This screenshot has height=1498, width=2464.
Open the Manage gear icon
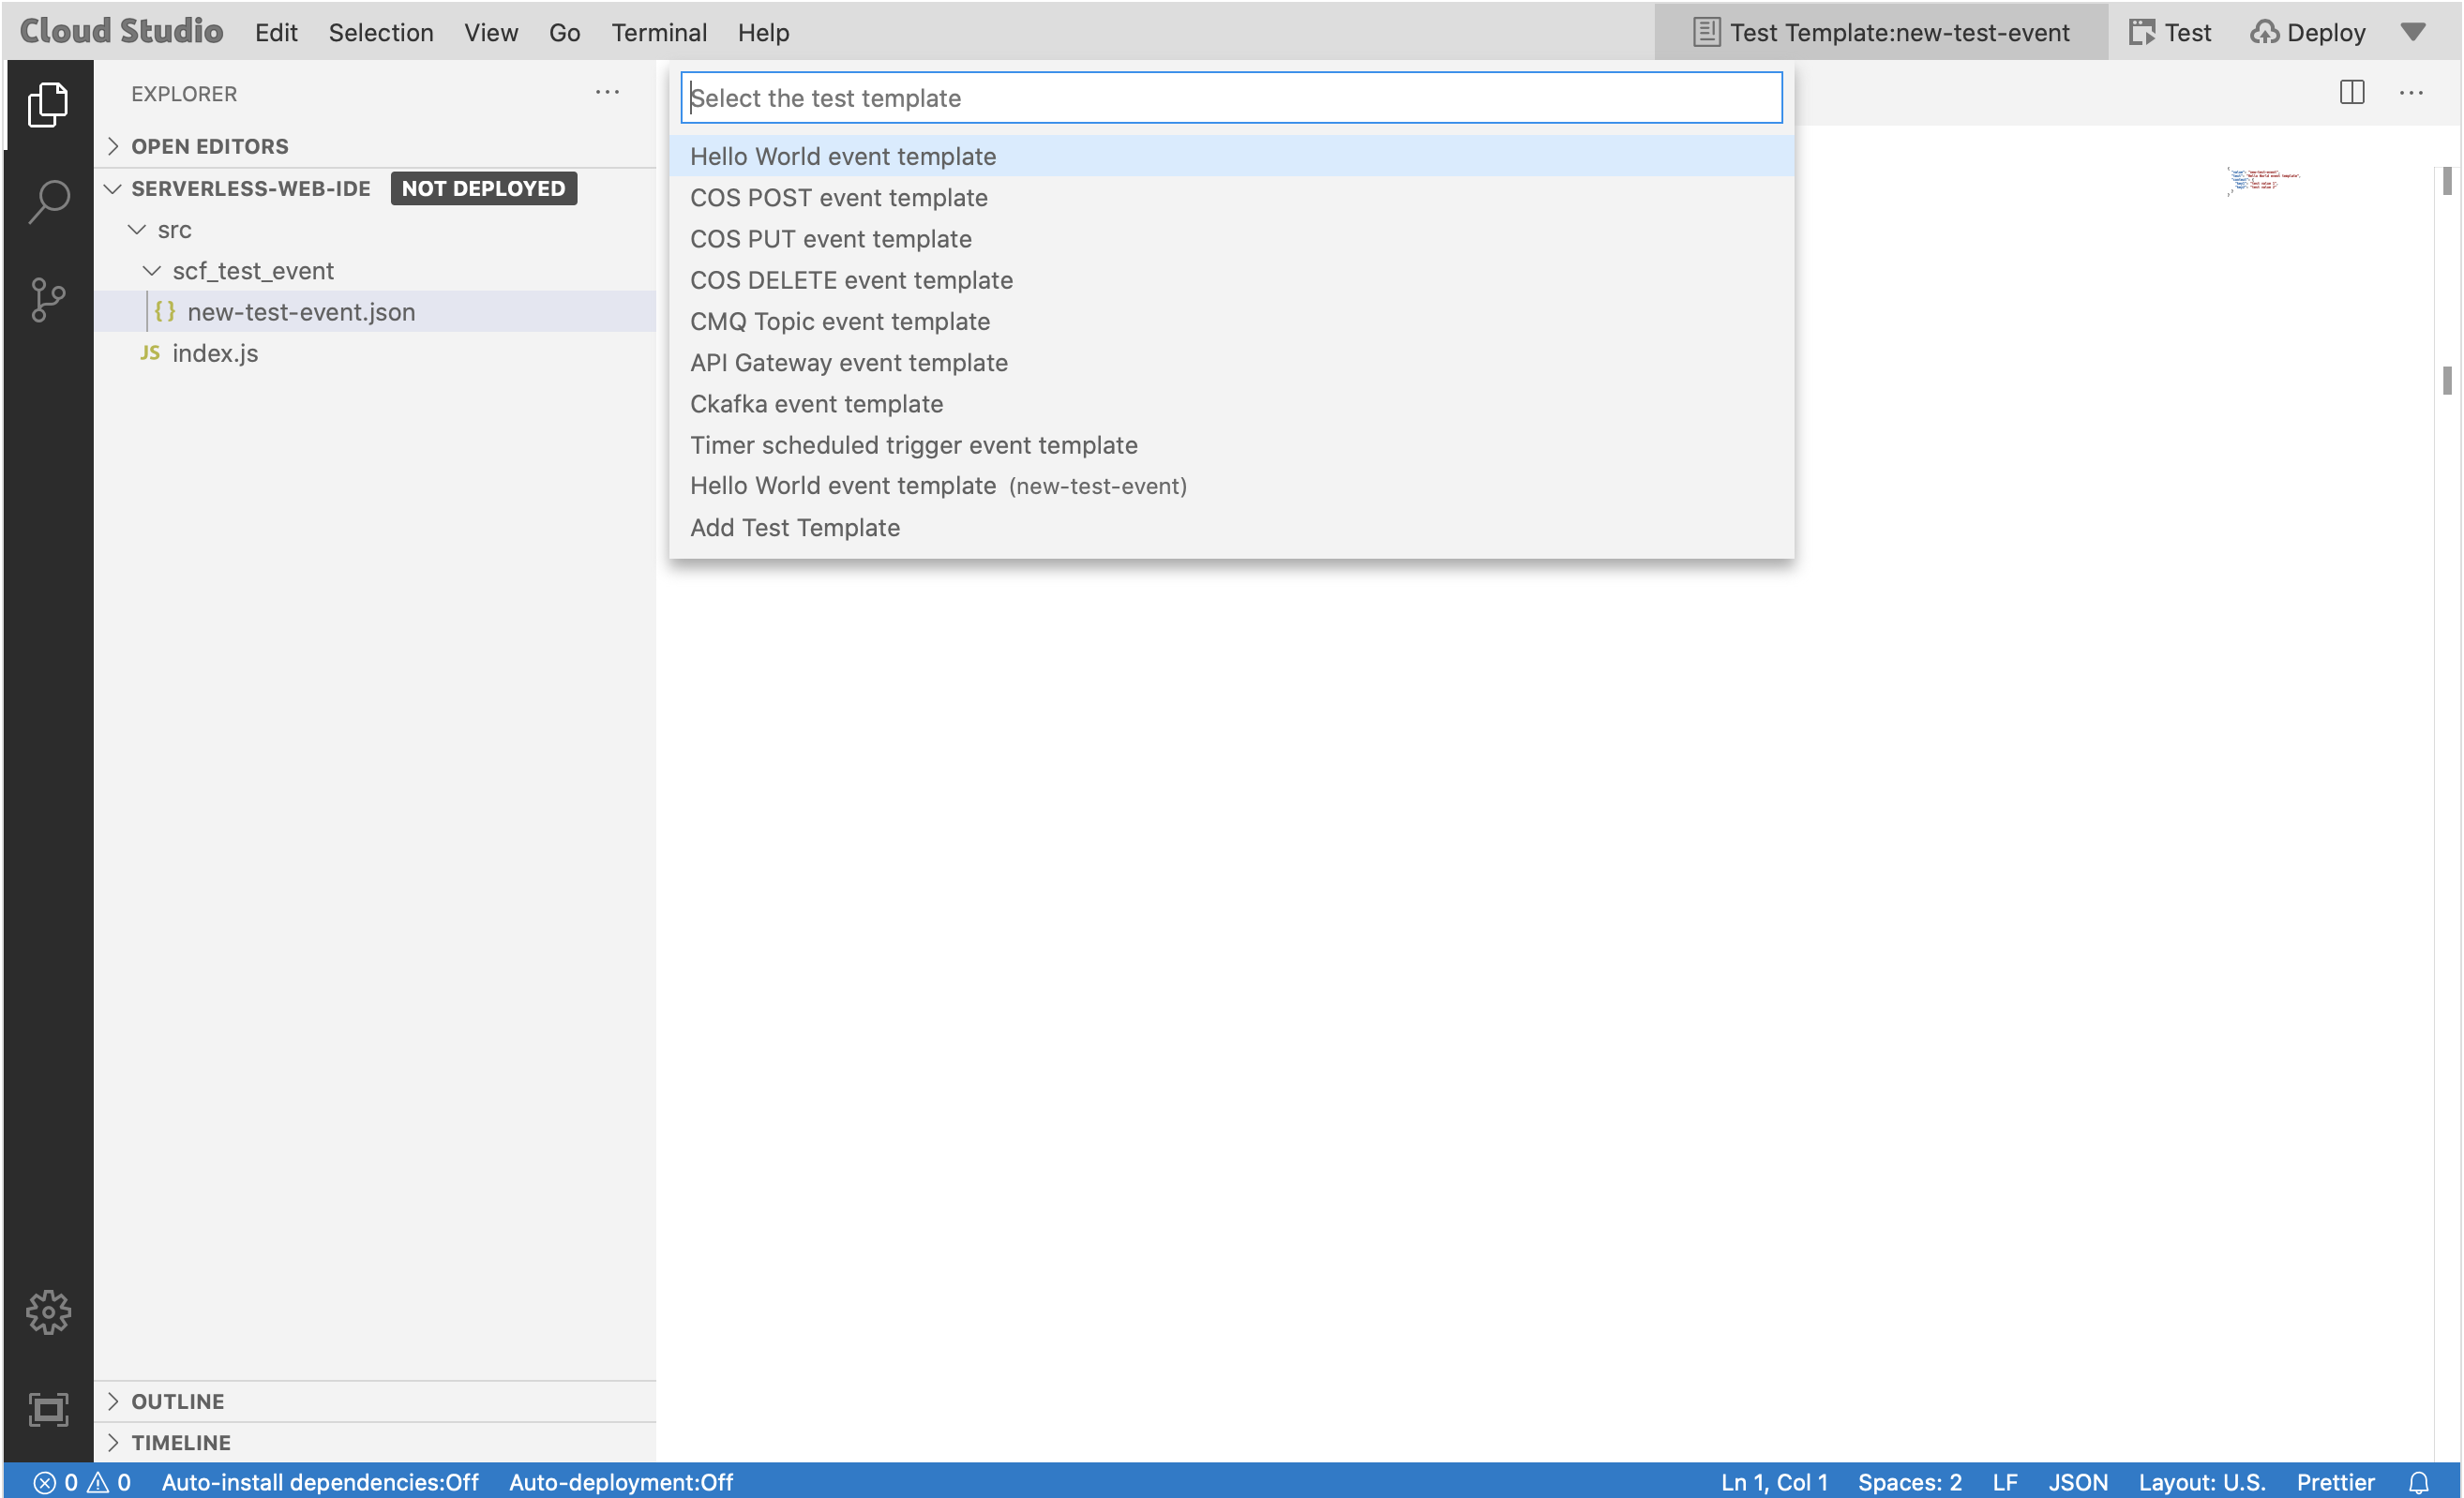48,1311
